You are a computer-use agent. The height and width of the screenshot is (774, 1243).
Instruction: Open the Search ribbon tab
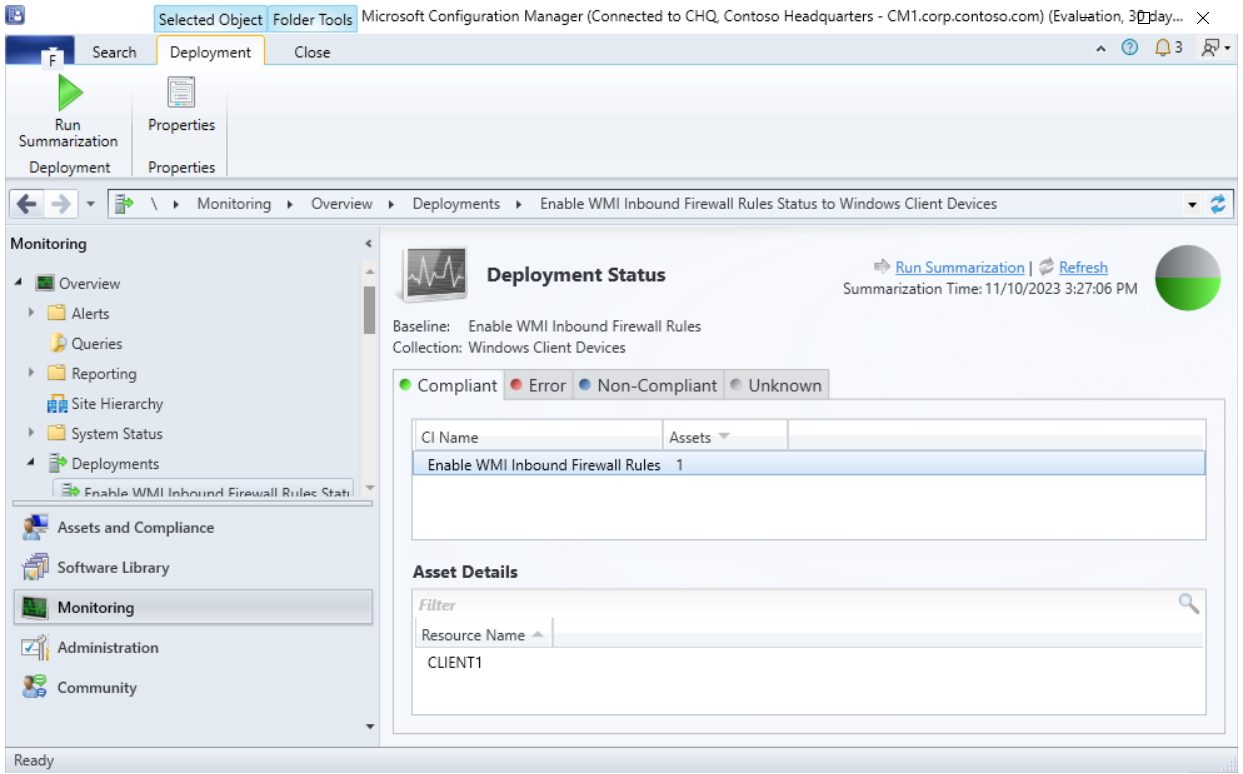click(114, 52)
